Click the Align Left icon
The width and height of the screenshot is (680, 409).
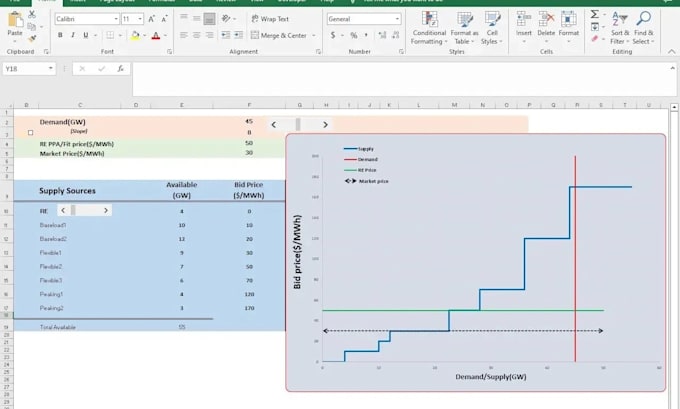pyautogui.click(x=184, y=35)
